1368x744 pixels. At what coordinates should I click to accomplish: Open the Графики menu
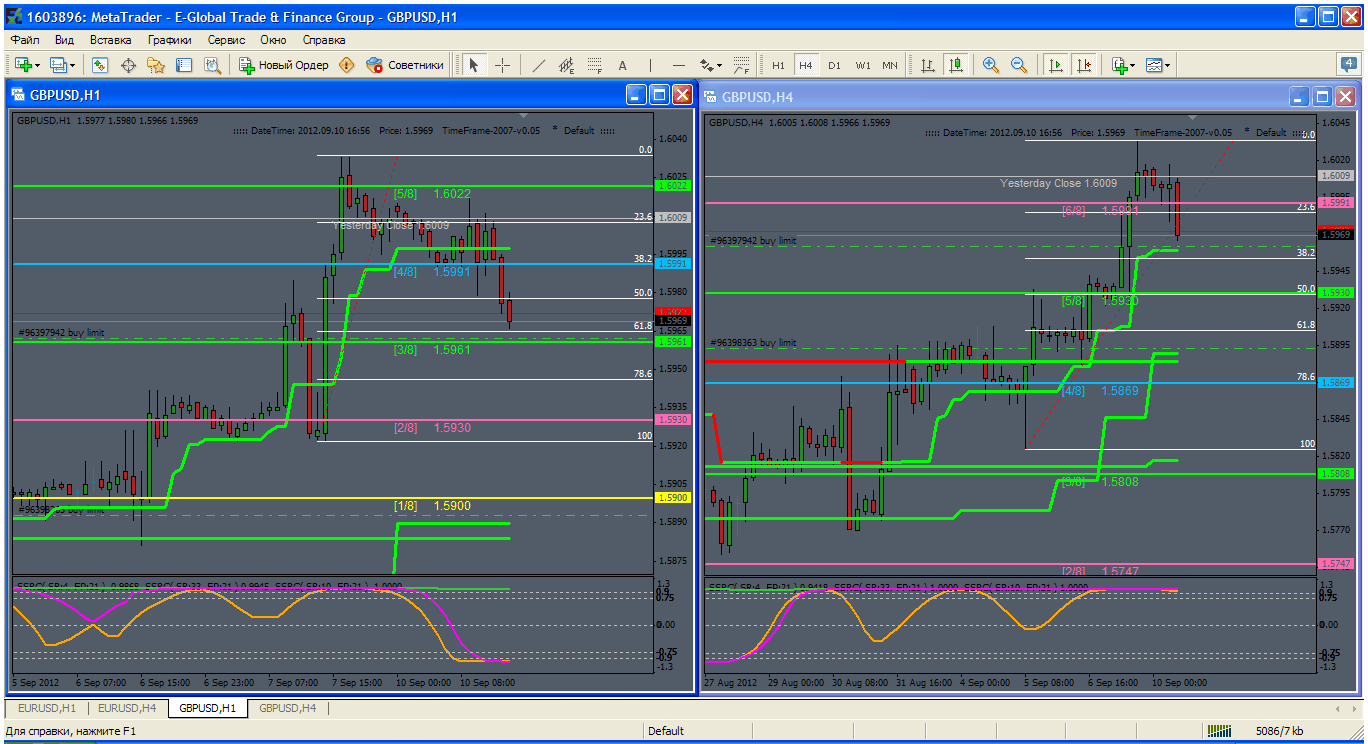coord(170,40)
